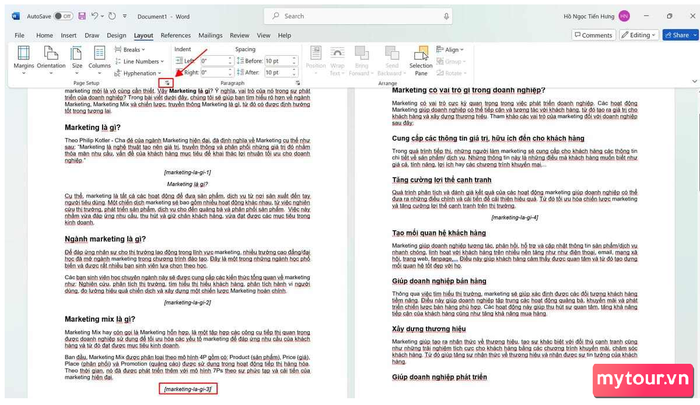Click the user account avatar
Image resolution: width=700 pixels, height=405 pixels.
pyautogui.click(x=624, y=16)
